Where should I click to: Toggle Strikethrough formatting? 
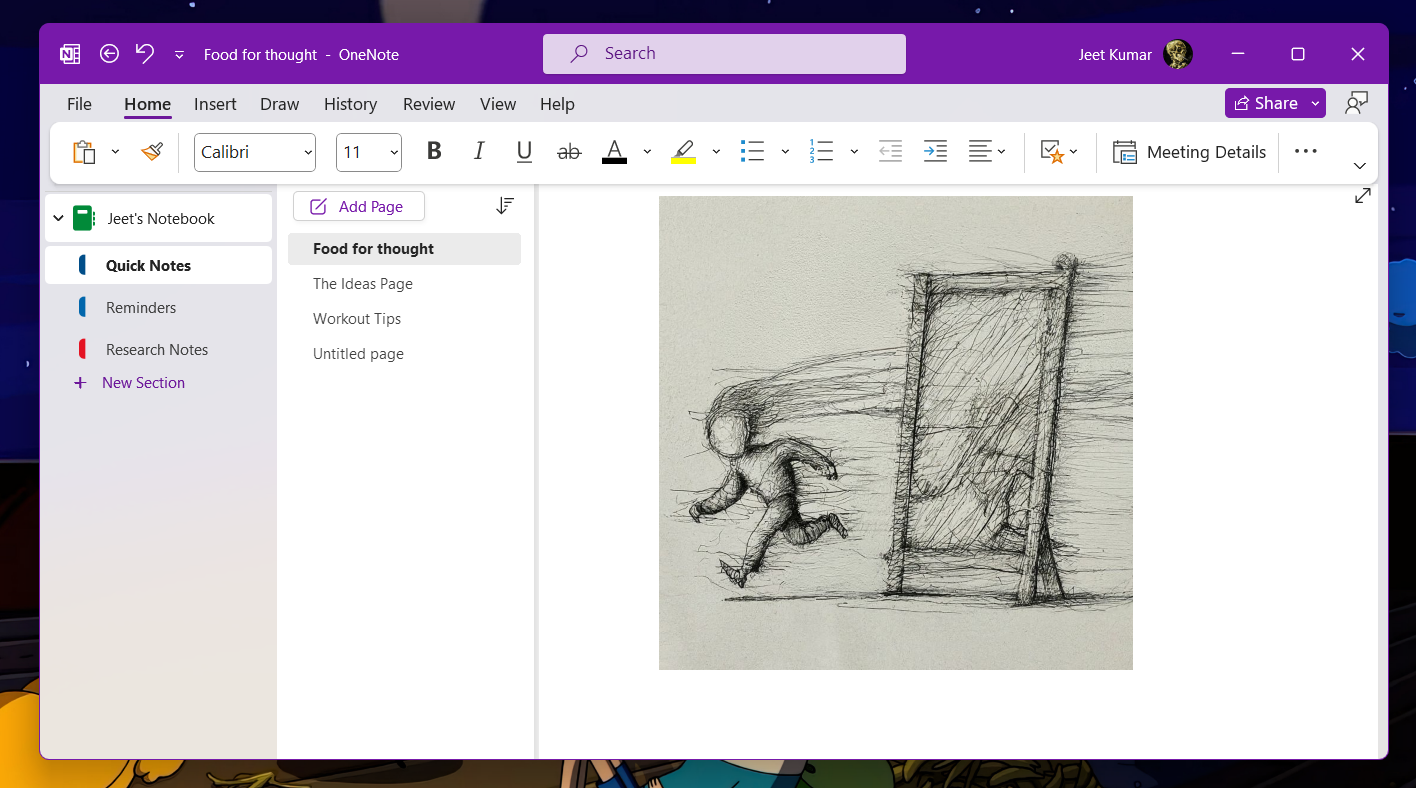click(x=569, y=152)
